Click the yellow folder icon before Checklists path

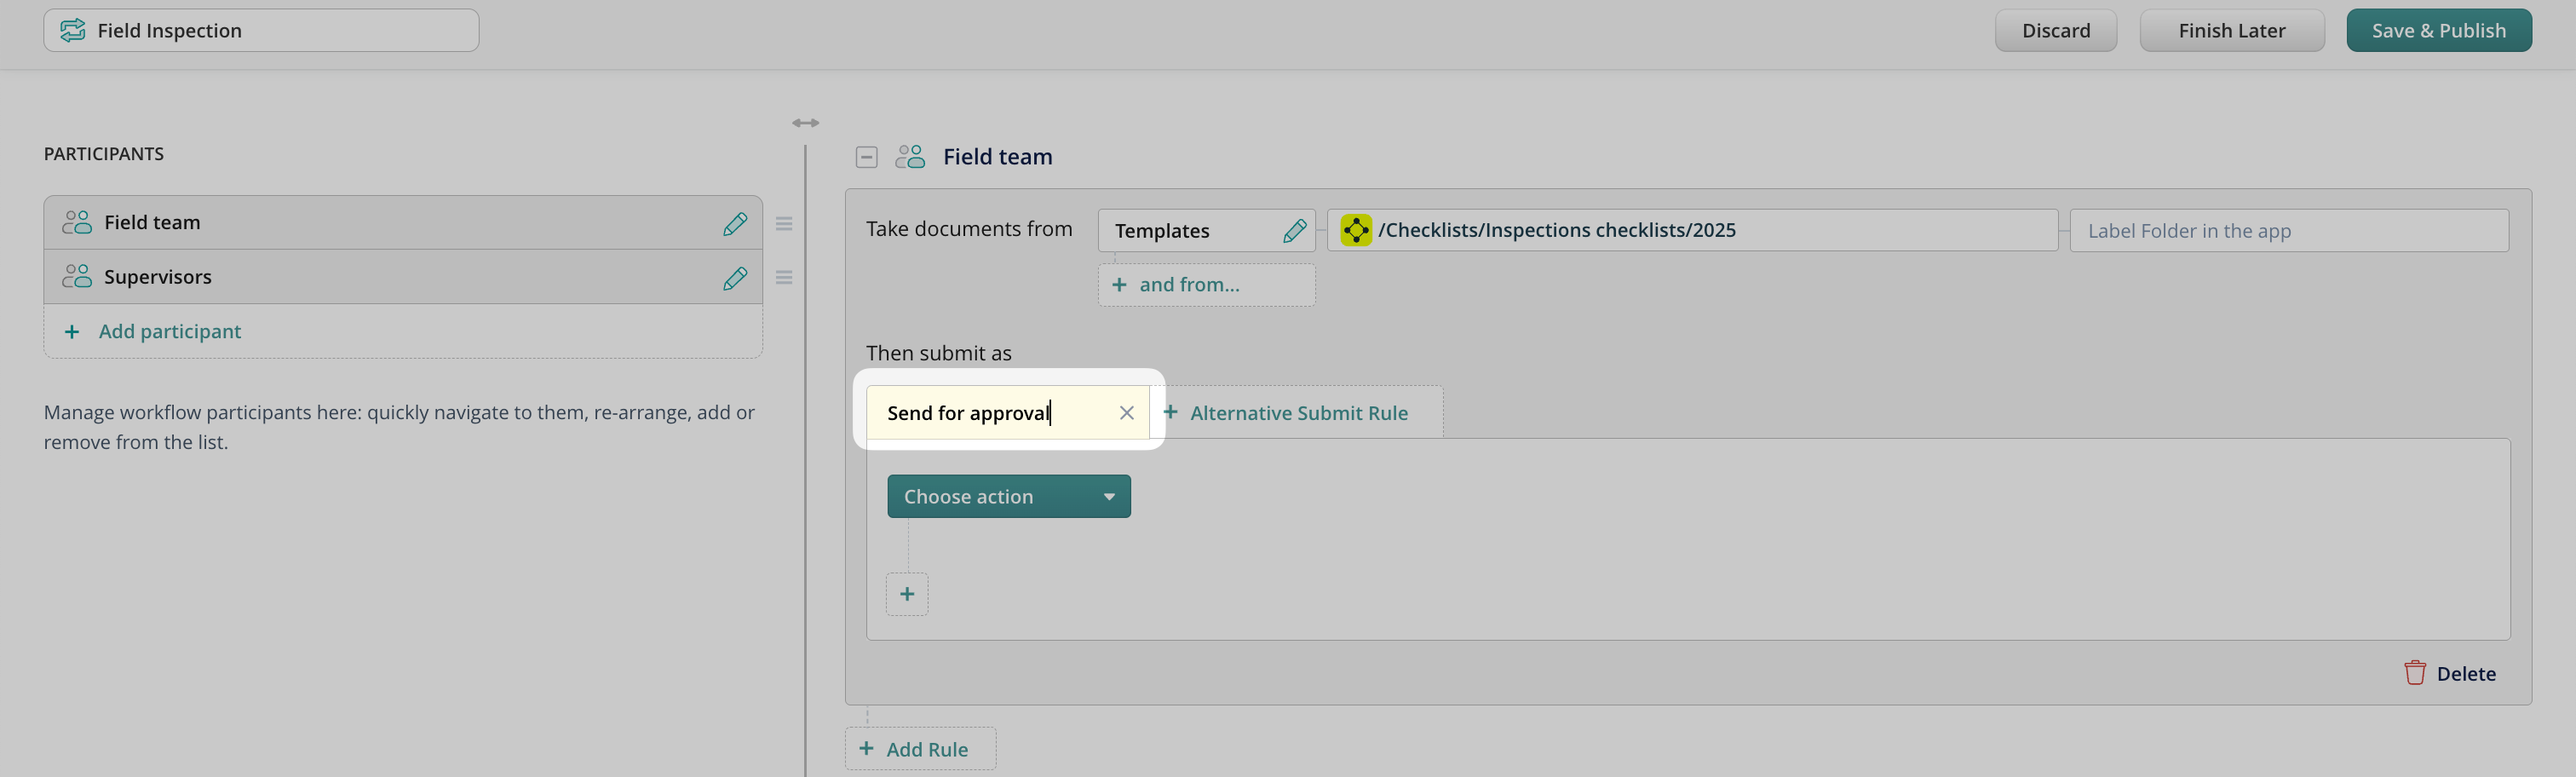coord(1356,230)
